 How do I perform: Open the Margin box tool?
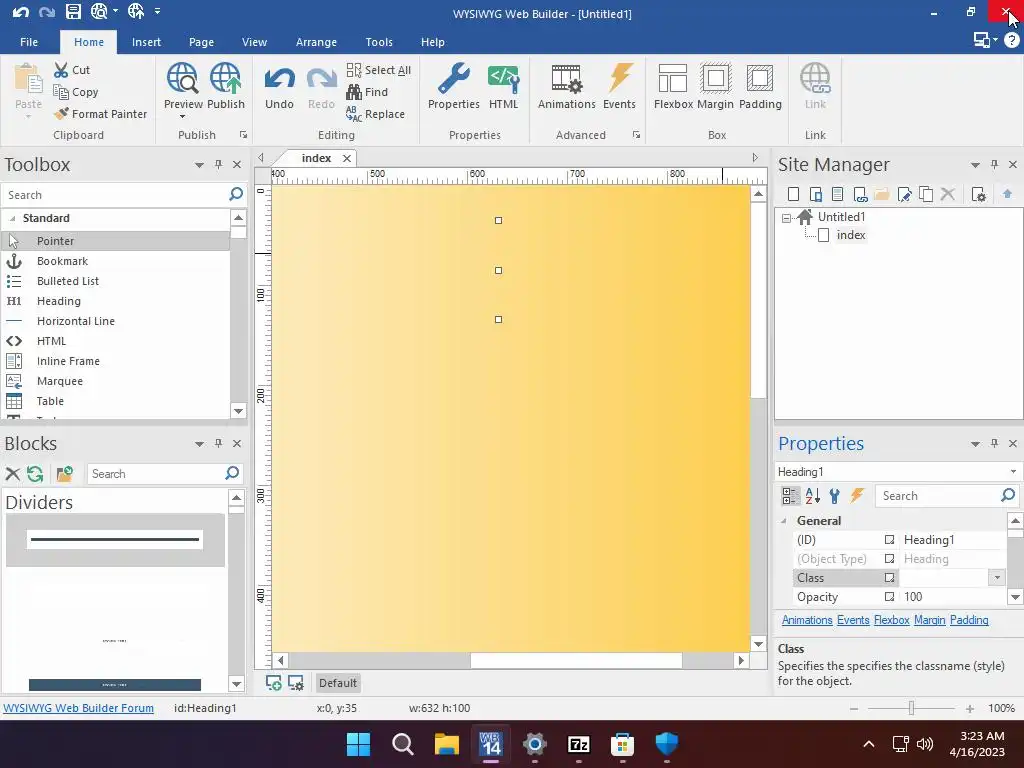[x=715, y=86]
